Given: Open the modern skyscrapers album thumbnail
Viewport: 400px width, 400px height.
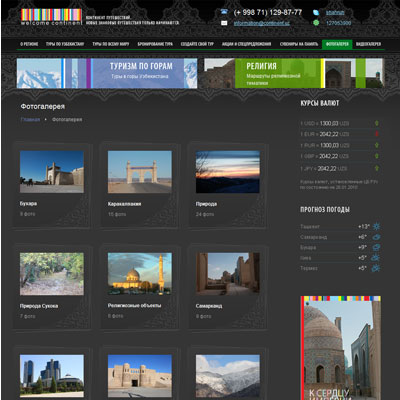Looking at the screenshot, I should coord(52,376).
